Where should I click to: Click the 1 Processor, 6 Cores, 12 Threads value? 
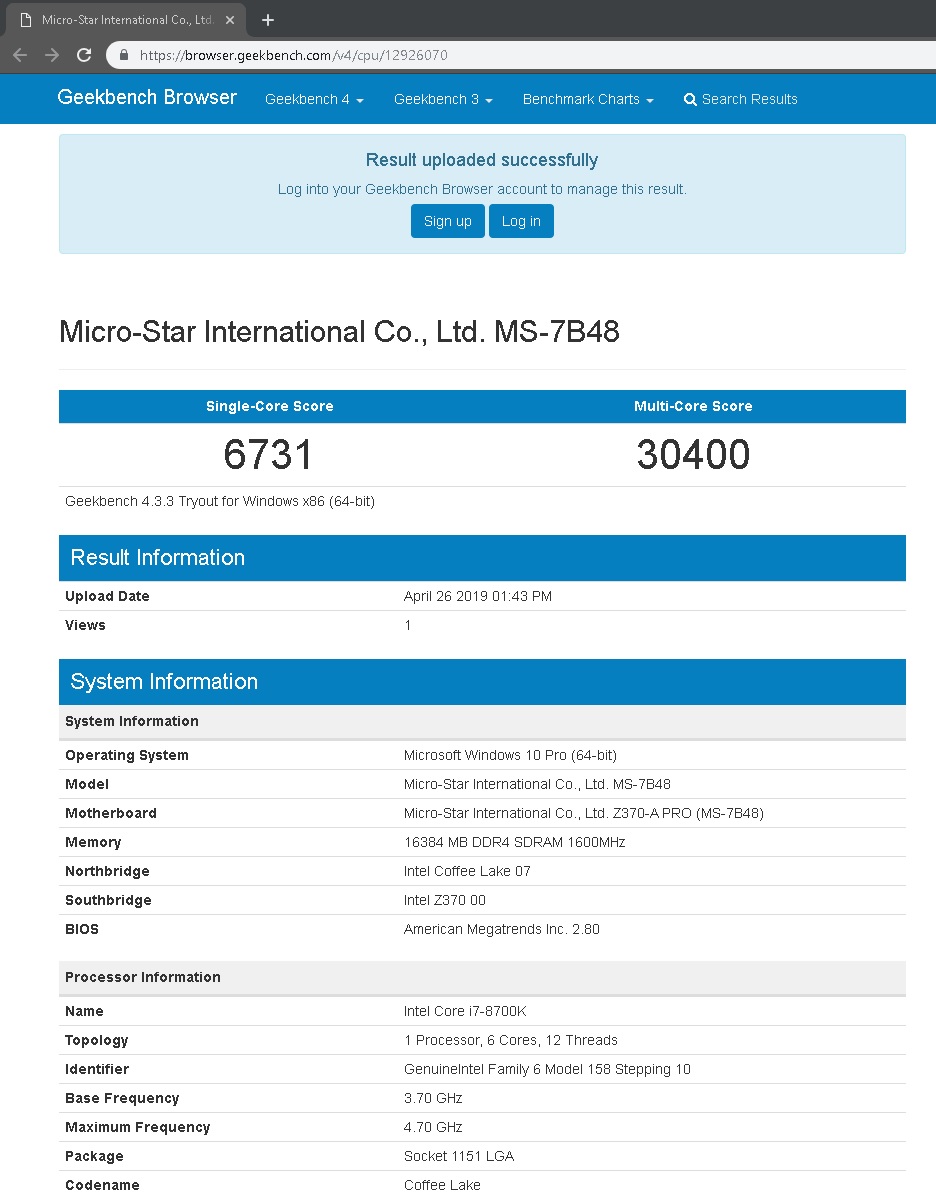(511, 1040)
